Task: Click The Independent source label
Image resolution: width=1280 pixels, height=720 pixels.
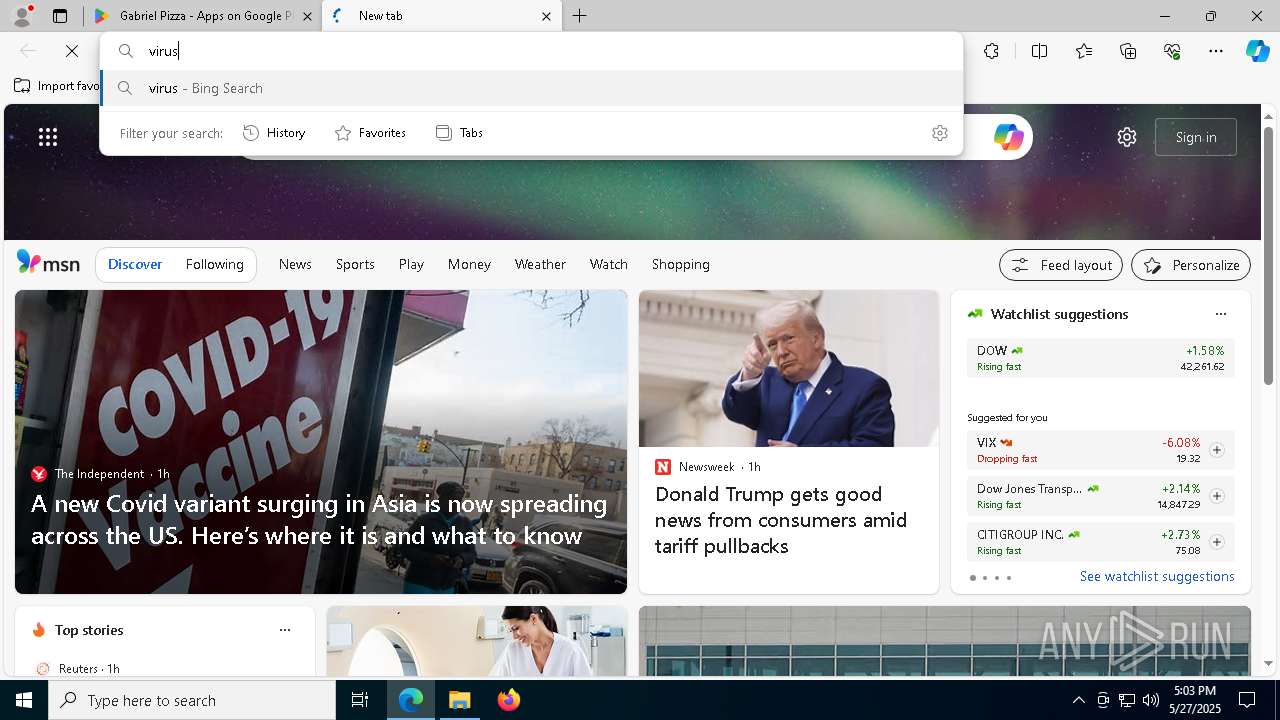Action: coord(100,474)
